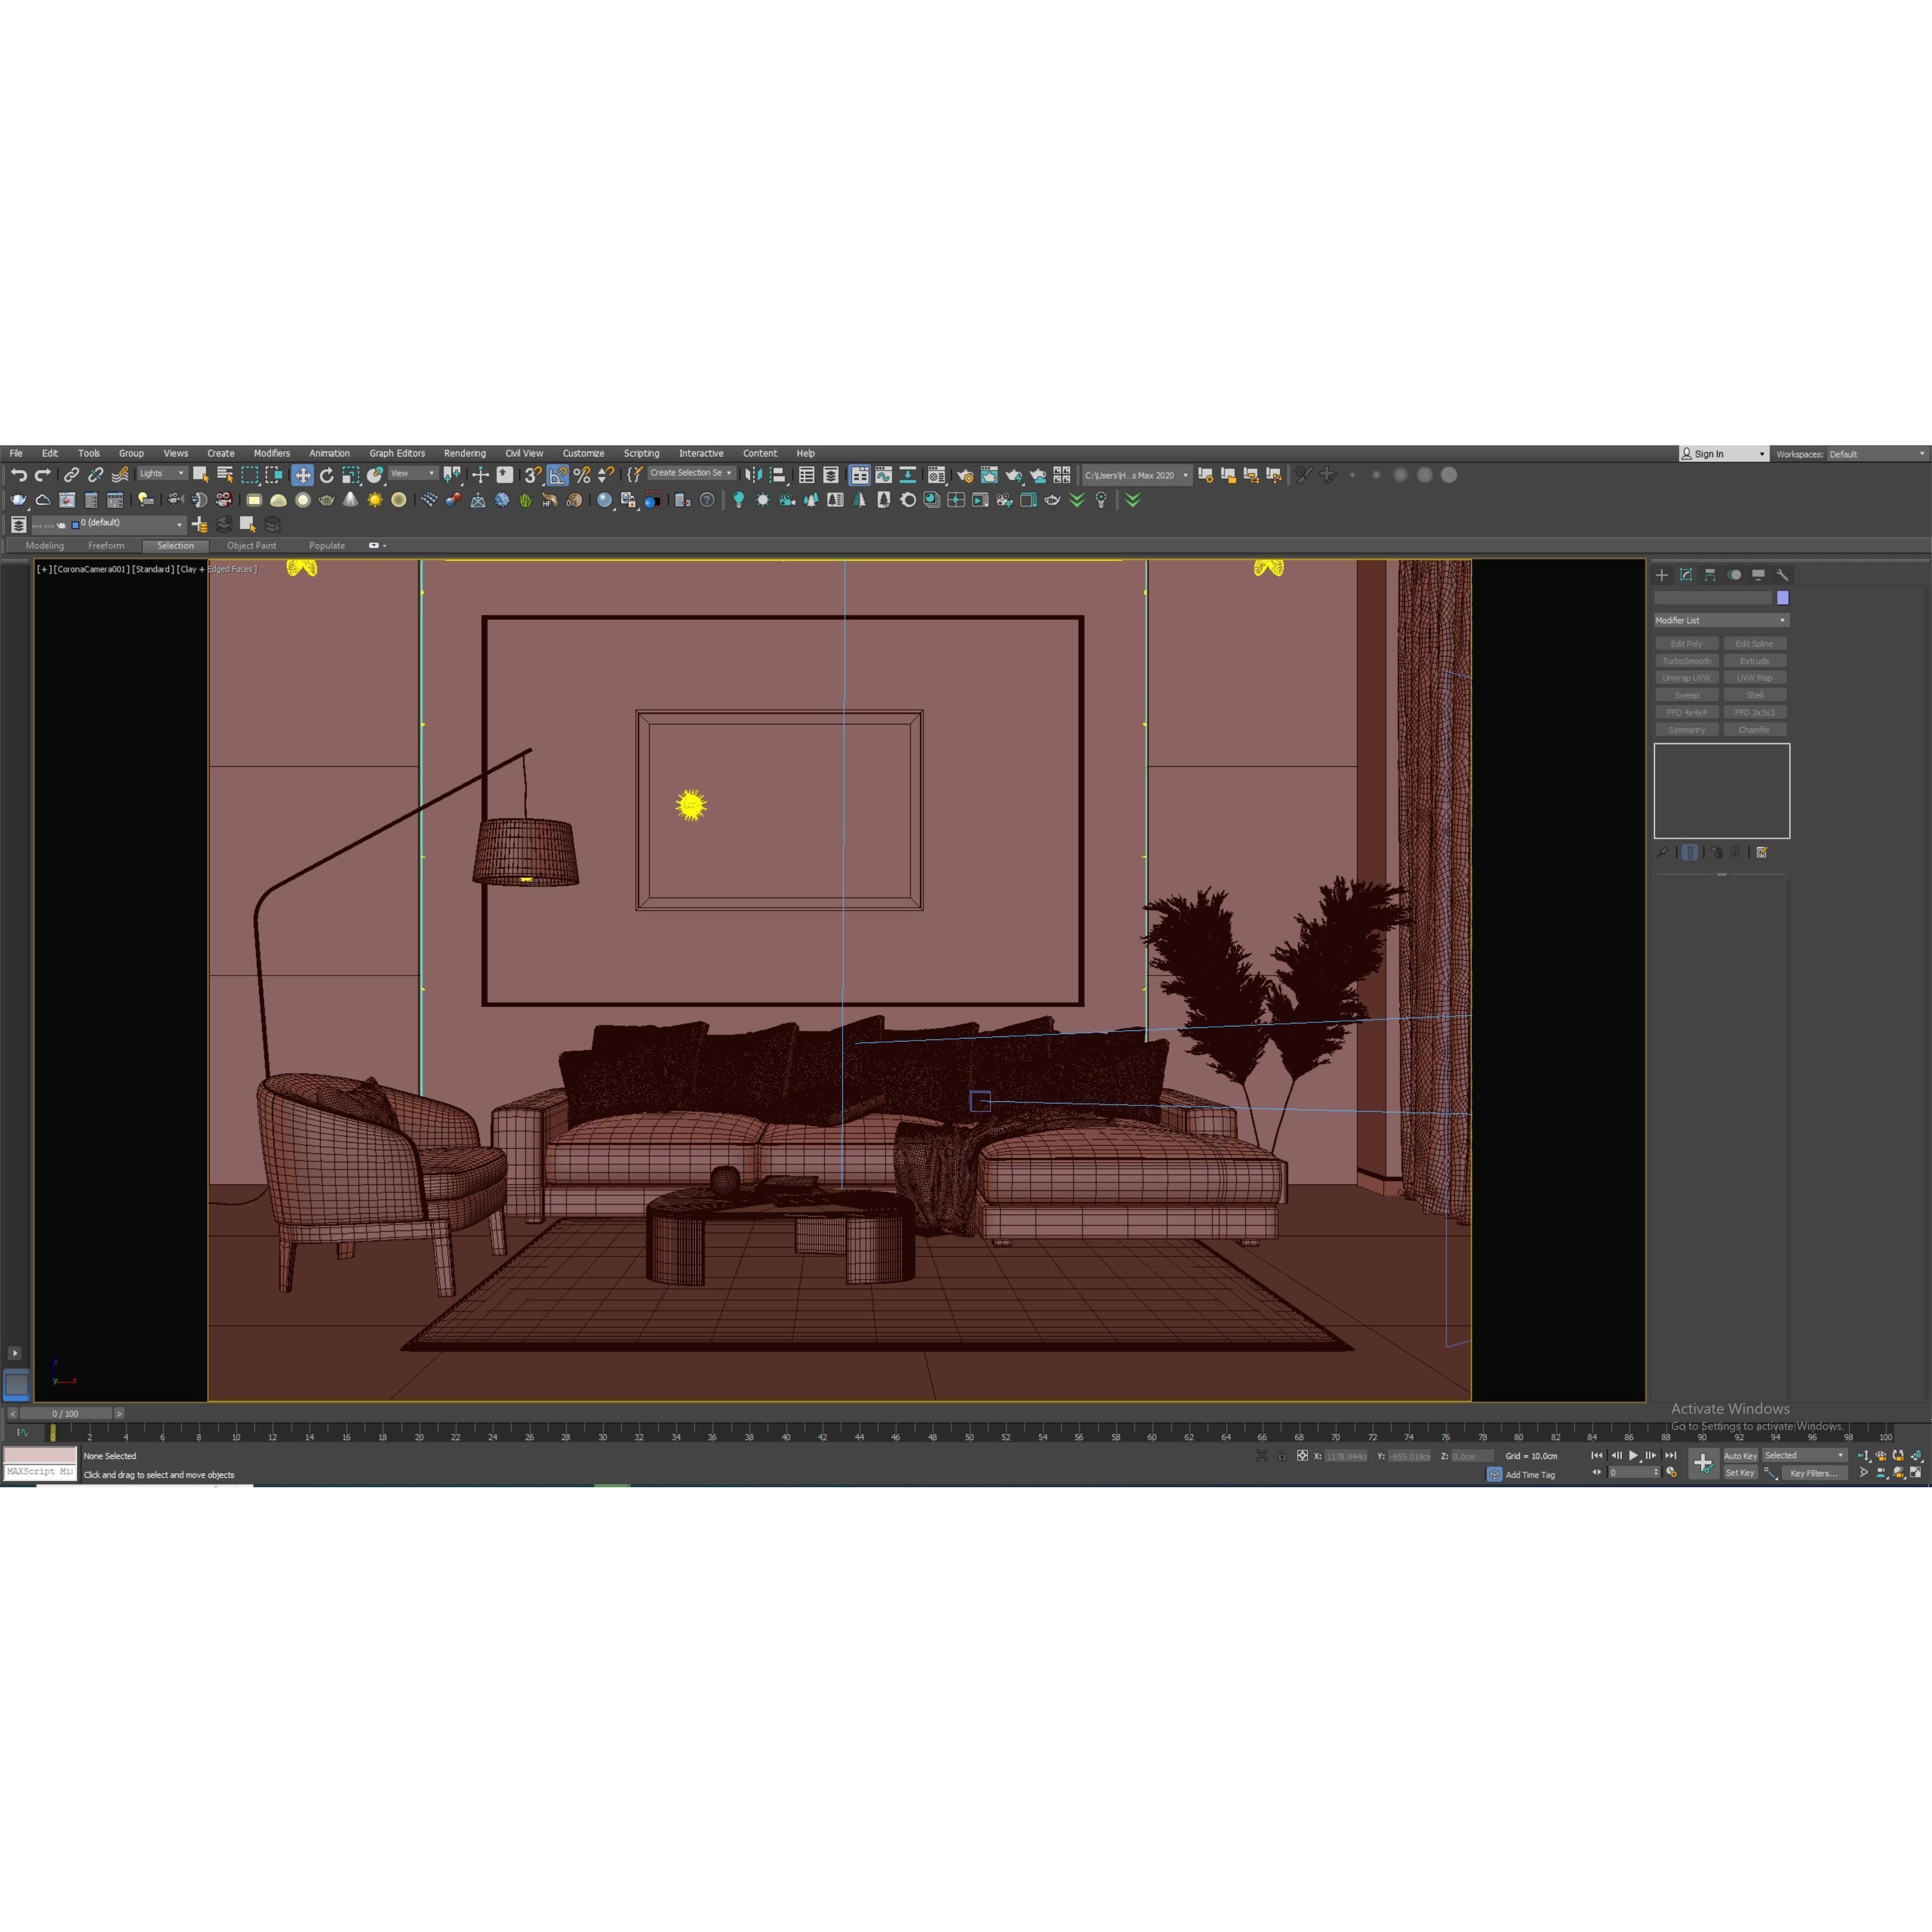This screenshot has width=1932, height=1932.
Task: Toggle the Snaps Toggle magnet
Action: [x=531, y=475]
